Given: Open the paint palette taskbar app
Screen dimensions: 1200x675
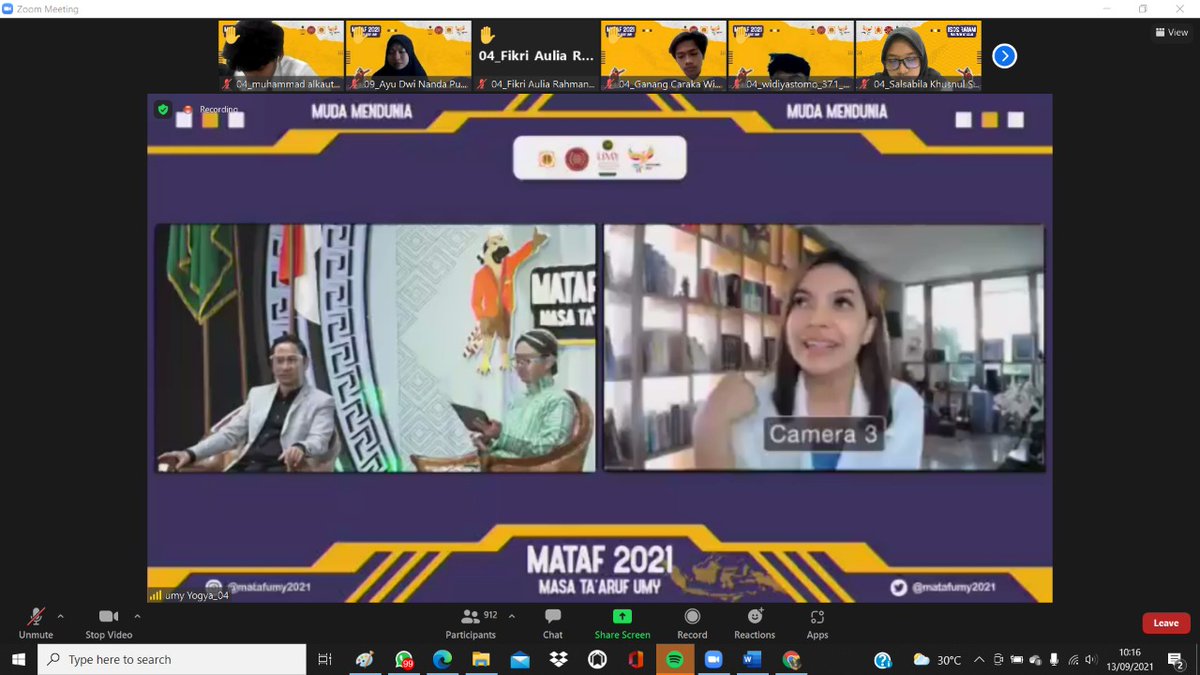Looking at the screenshot, I should click(365, 660).
